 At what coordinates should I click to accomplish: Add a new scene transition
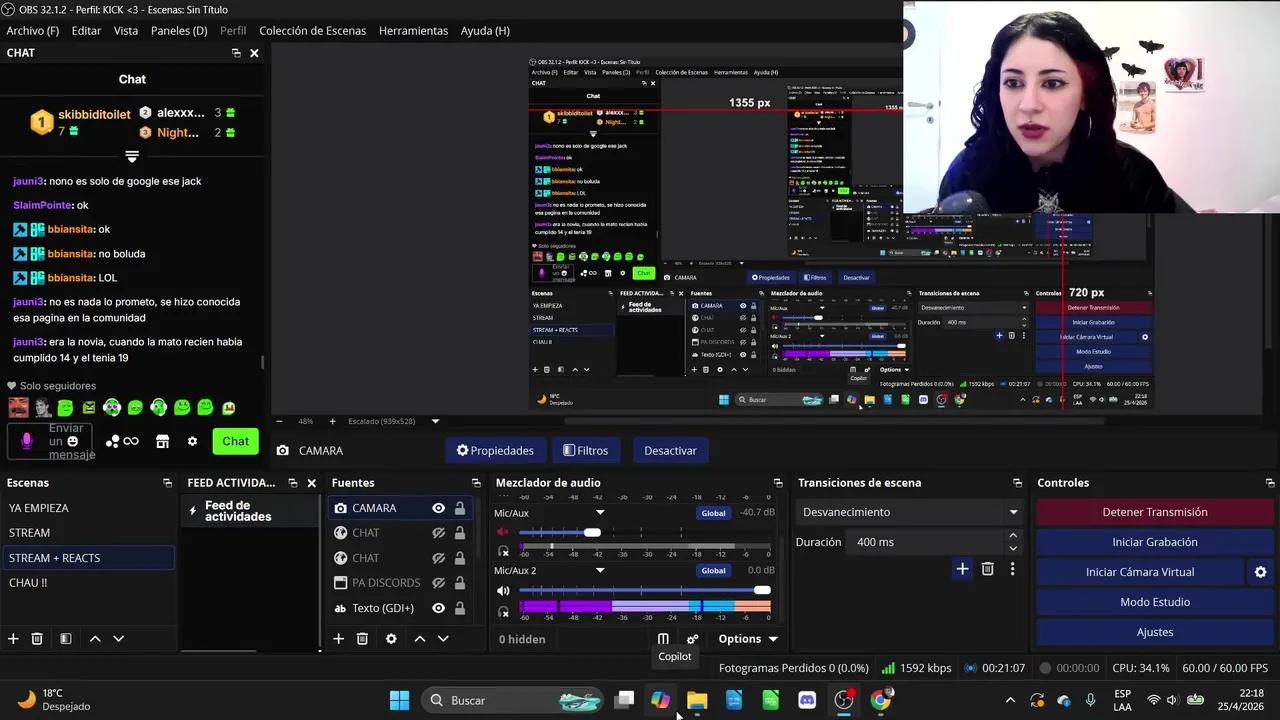pyautogui.click(x=962, y=569)
